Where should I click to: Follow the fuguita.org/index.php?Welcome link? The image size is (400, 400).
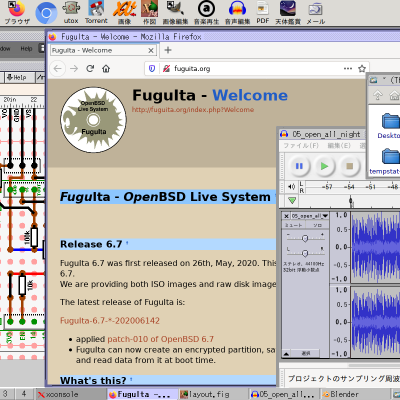coord(193,110)
